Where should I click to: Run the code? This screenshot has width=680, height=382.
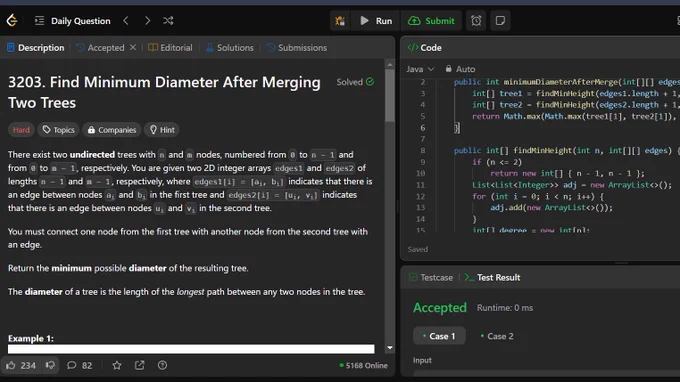[x=376, y=21]
